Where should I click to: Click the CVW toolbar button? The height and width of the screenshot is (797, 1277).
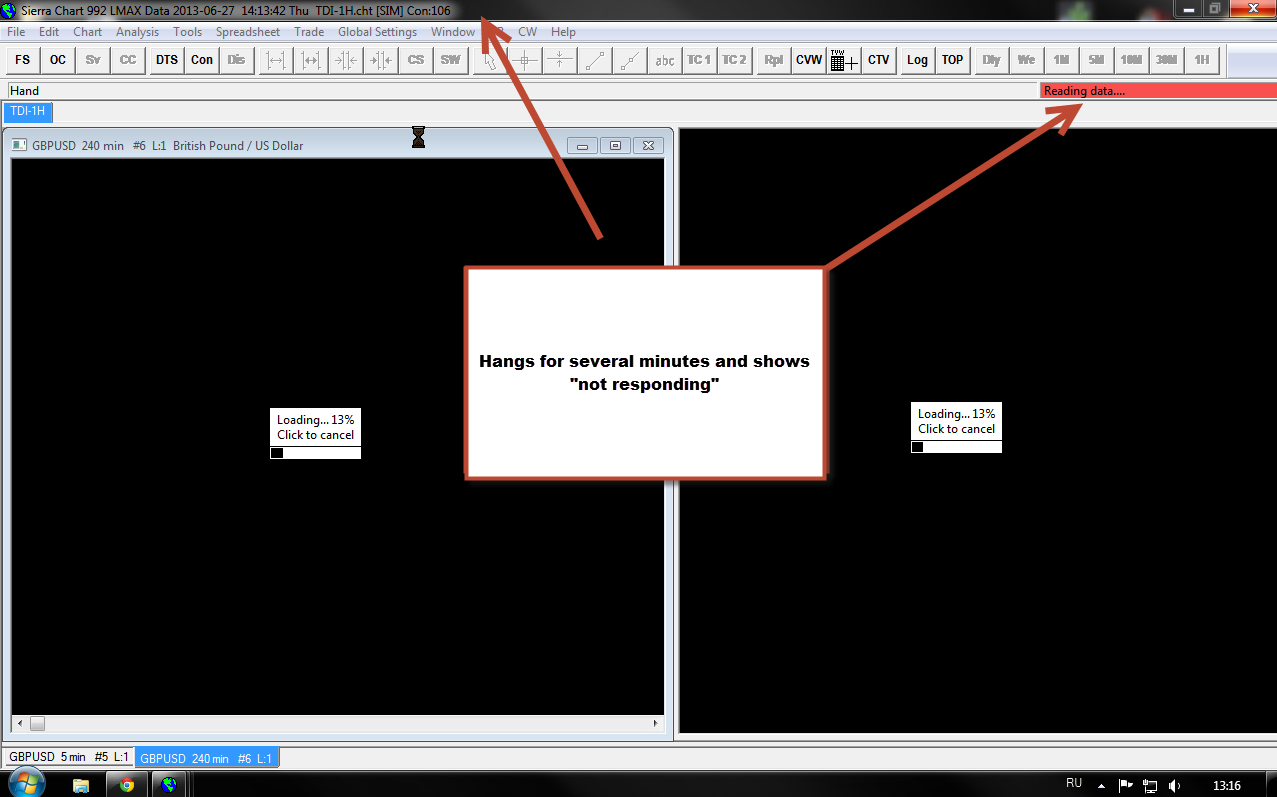tap(809, 60)
